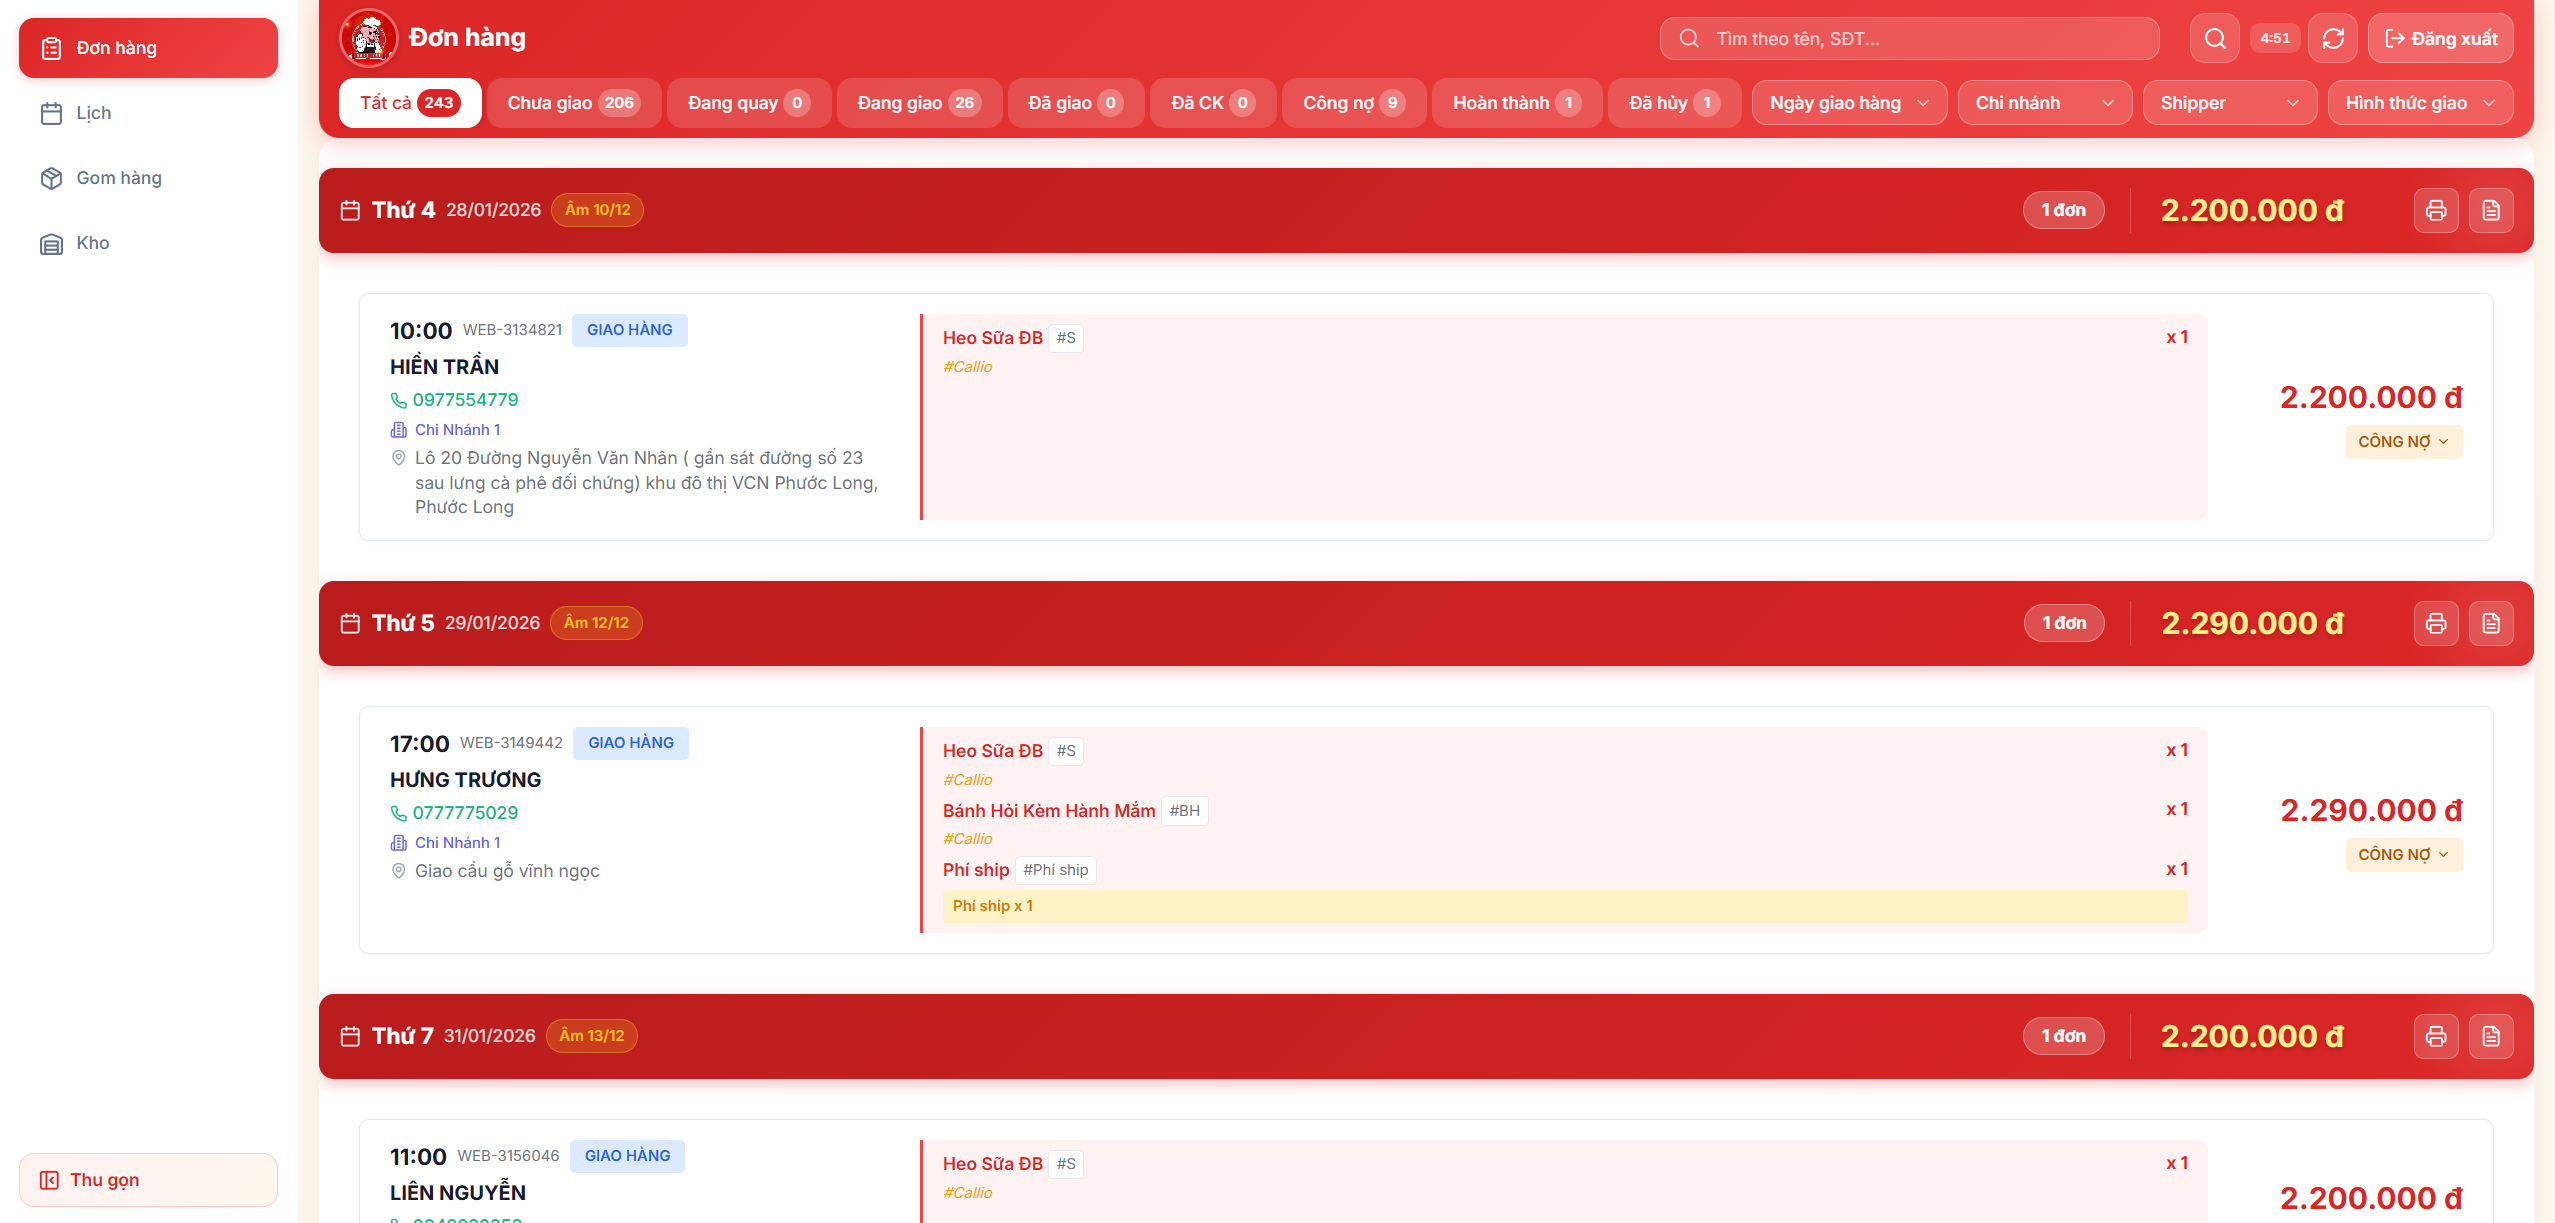
Task: Click the refresh icon in the header
Action: 2332,39
